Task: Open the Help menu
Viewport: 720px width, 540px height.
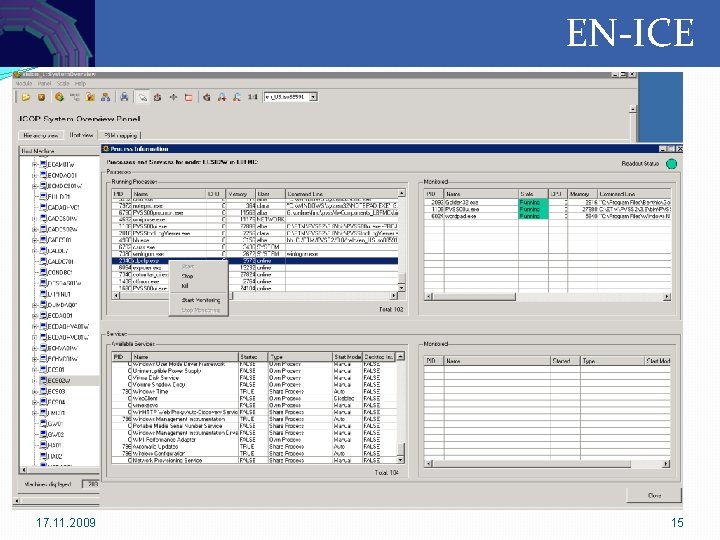Action: [x=80, y=84]
